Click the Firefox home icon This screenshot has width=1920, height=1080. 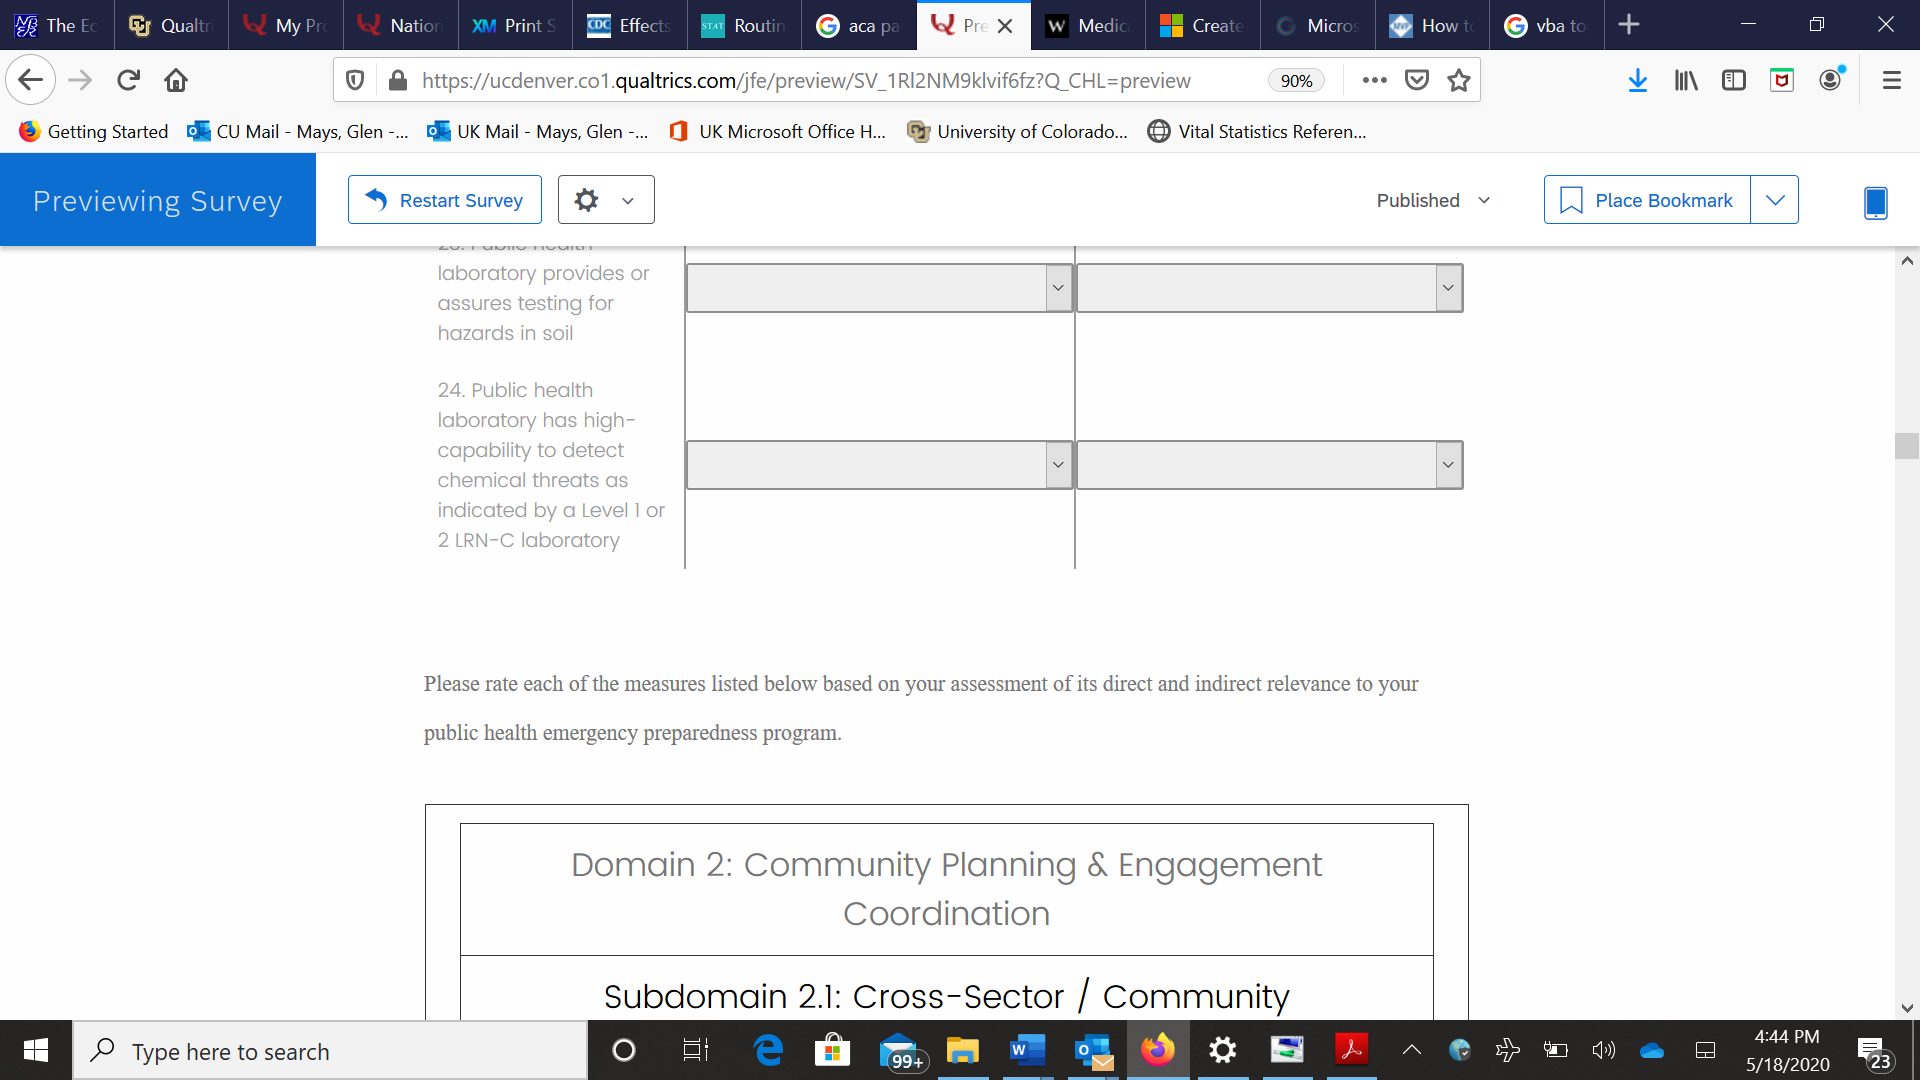pyautogui.click(x=176, y=80)
